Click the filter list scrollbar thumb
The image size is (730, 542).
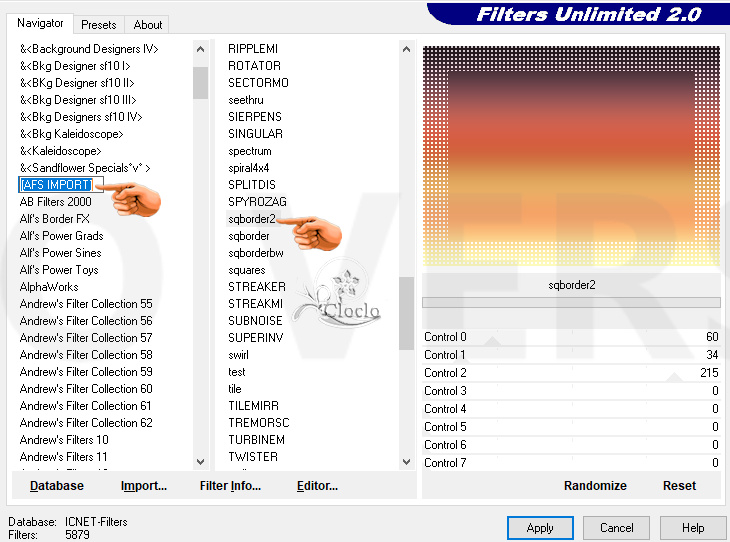(x=406, y=313)
